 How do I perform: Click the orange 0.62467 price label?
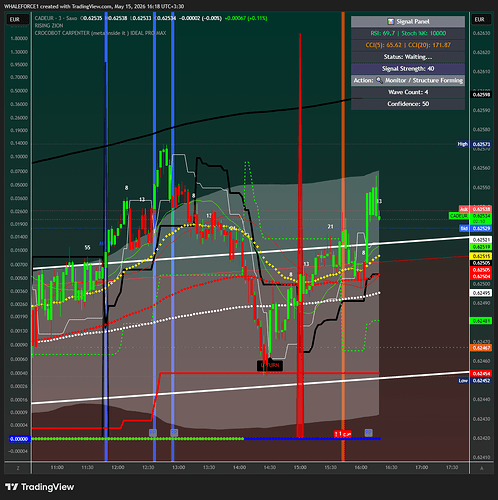[x=481, y=348]
